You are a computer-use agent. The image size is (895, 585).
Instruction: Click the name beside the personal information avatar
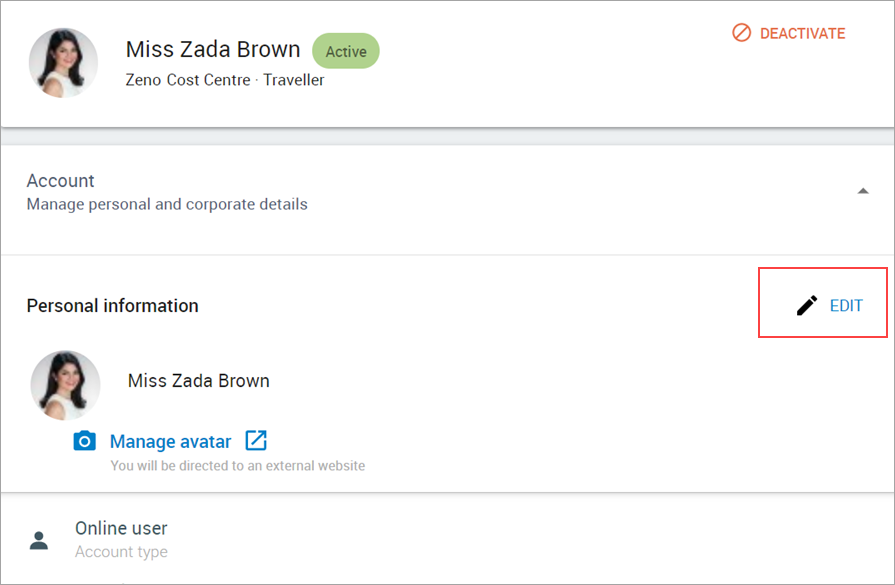pos(199,381)
